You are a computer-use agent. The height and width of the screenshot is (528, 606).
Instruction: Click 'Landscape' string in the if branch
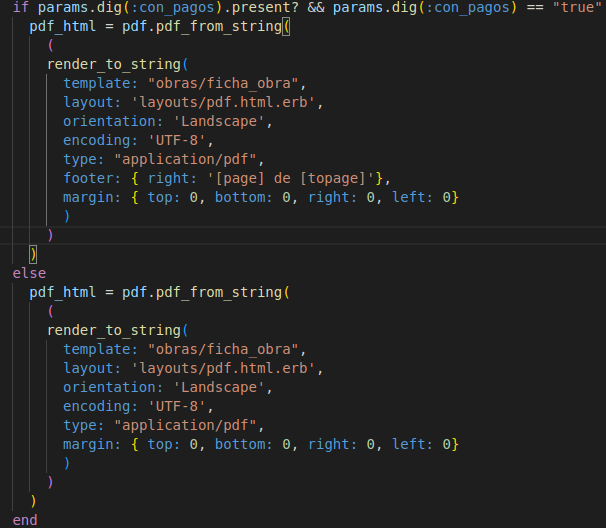219,121
